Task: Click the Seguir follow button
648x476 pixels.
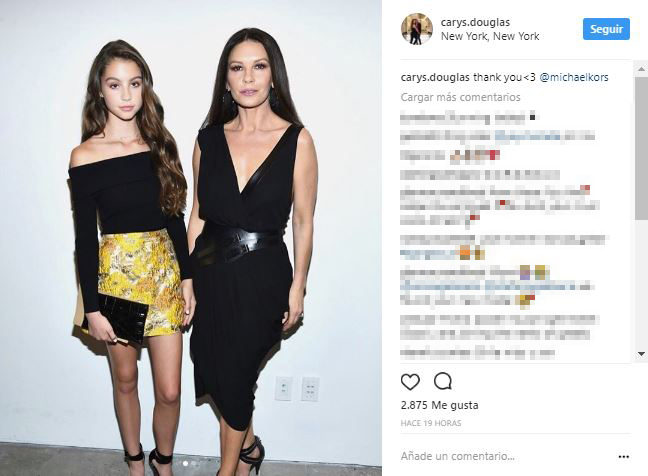Action: (606, 29)
